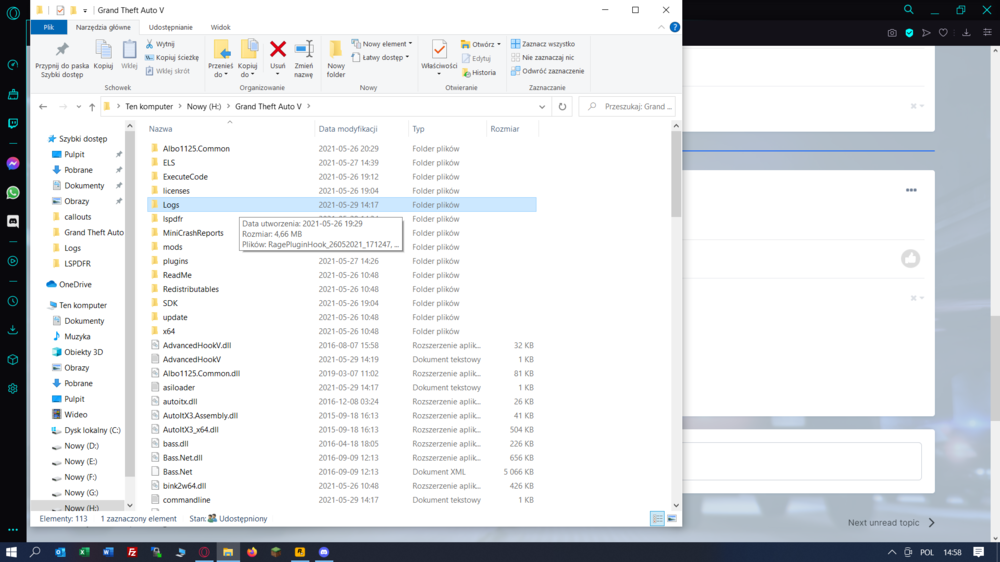Delete item with red Usuń icon

[x=277, y=55]
